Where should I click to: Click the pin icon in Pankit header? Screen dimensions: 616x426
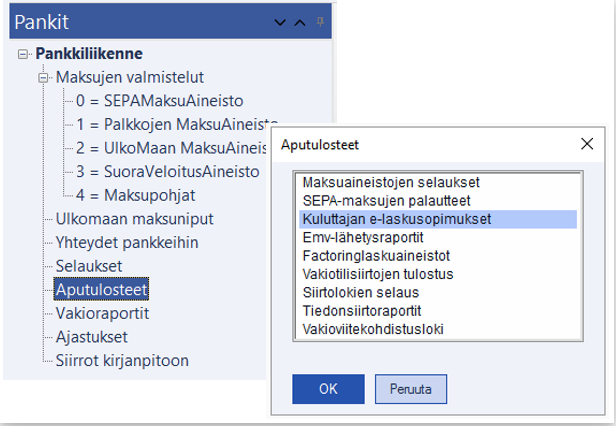pos(320,20)
